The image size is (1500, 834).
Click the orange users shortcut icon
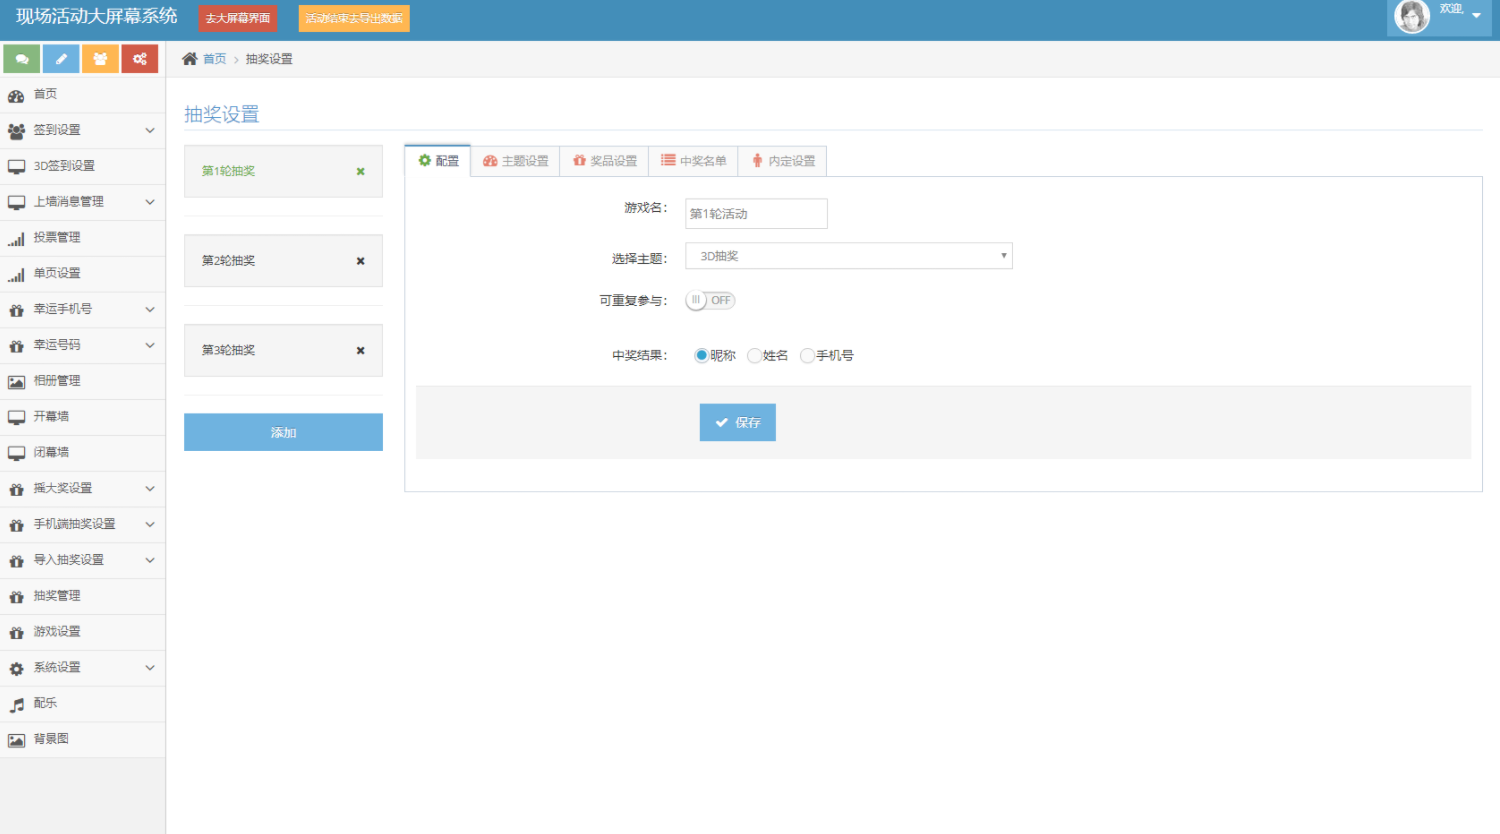tap(100, 59)
